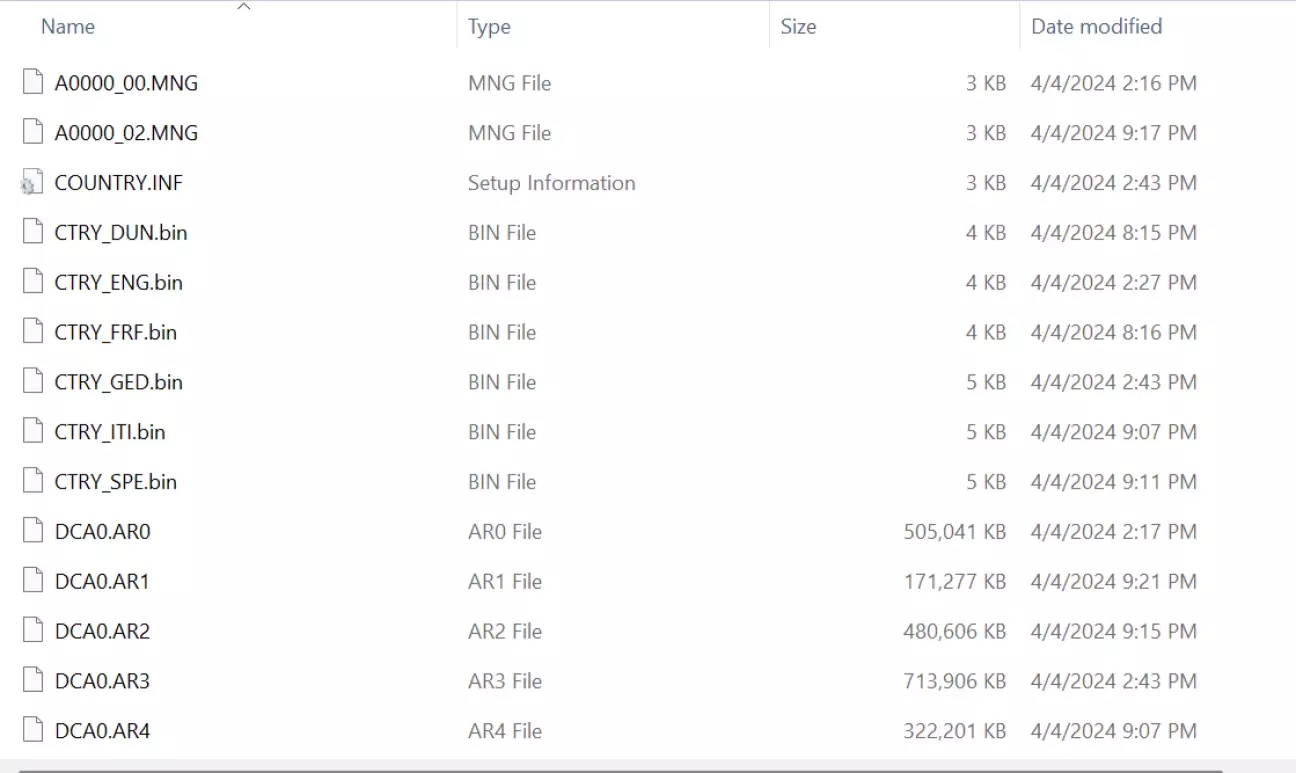Click the horizontal scrollbar at the bottom
The height and width of the screenshot is (773, 1296).
[x=620, y=770]
